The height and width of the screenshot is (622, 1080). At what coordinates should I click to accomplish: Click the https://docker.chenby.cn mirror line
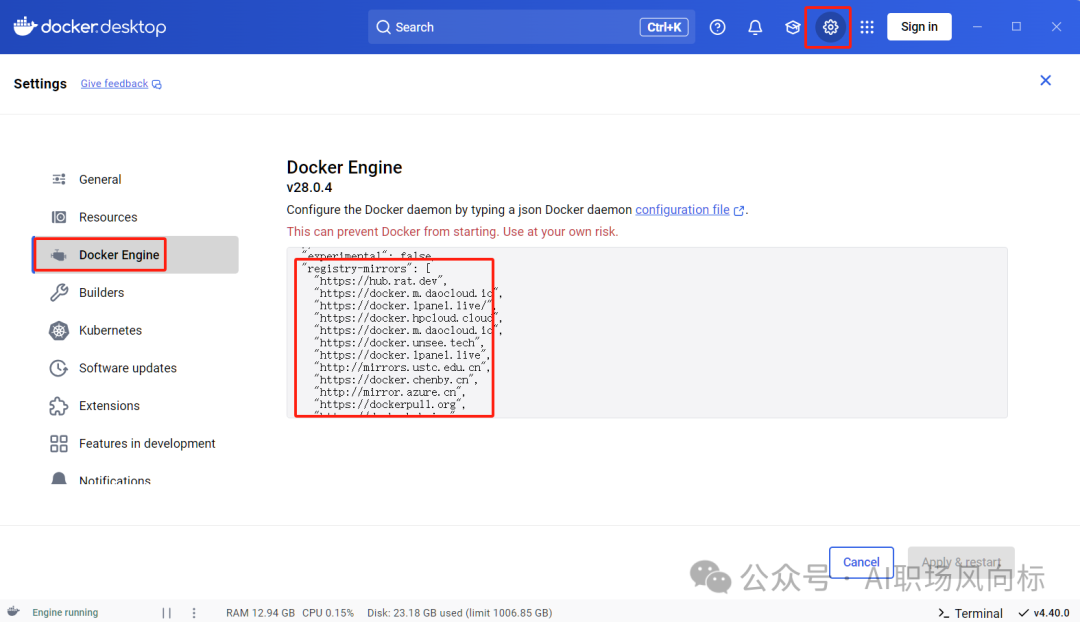coord(396,380)
